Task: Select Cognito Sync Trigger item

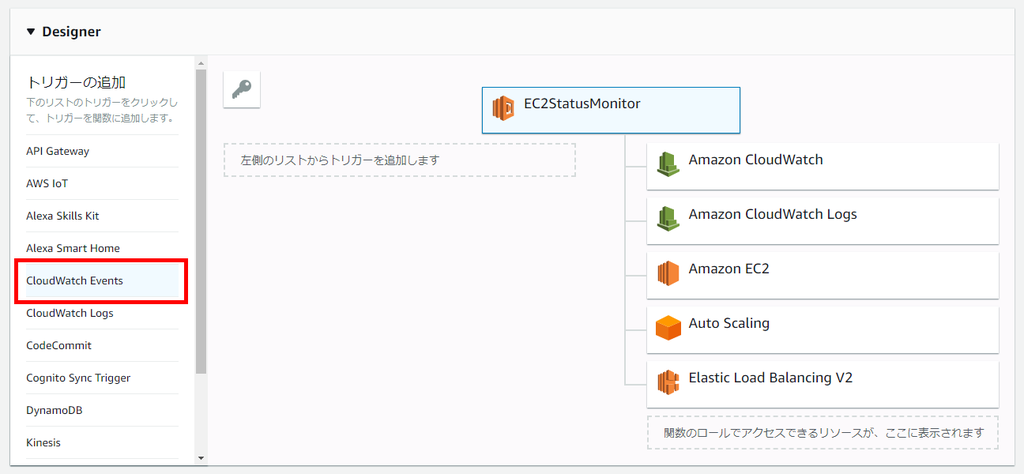Action: (x=78, y=378)
